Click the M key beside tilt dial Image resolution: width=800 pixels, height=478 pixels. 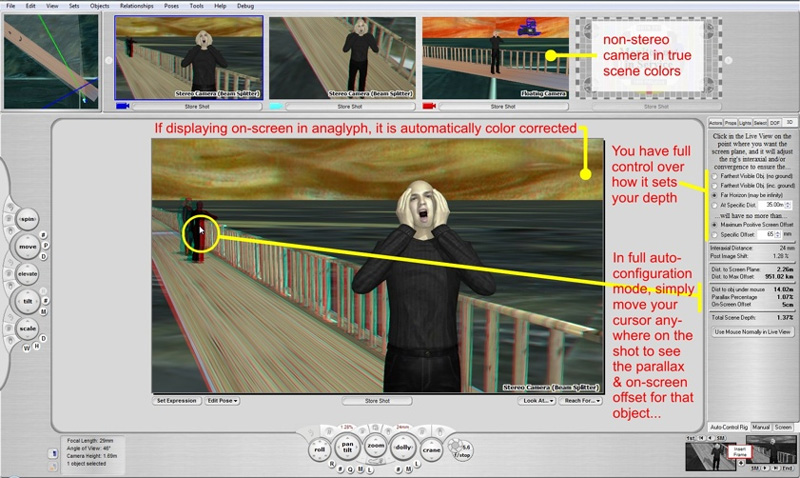click(x=43, y=312)
